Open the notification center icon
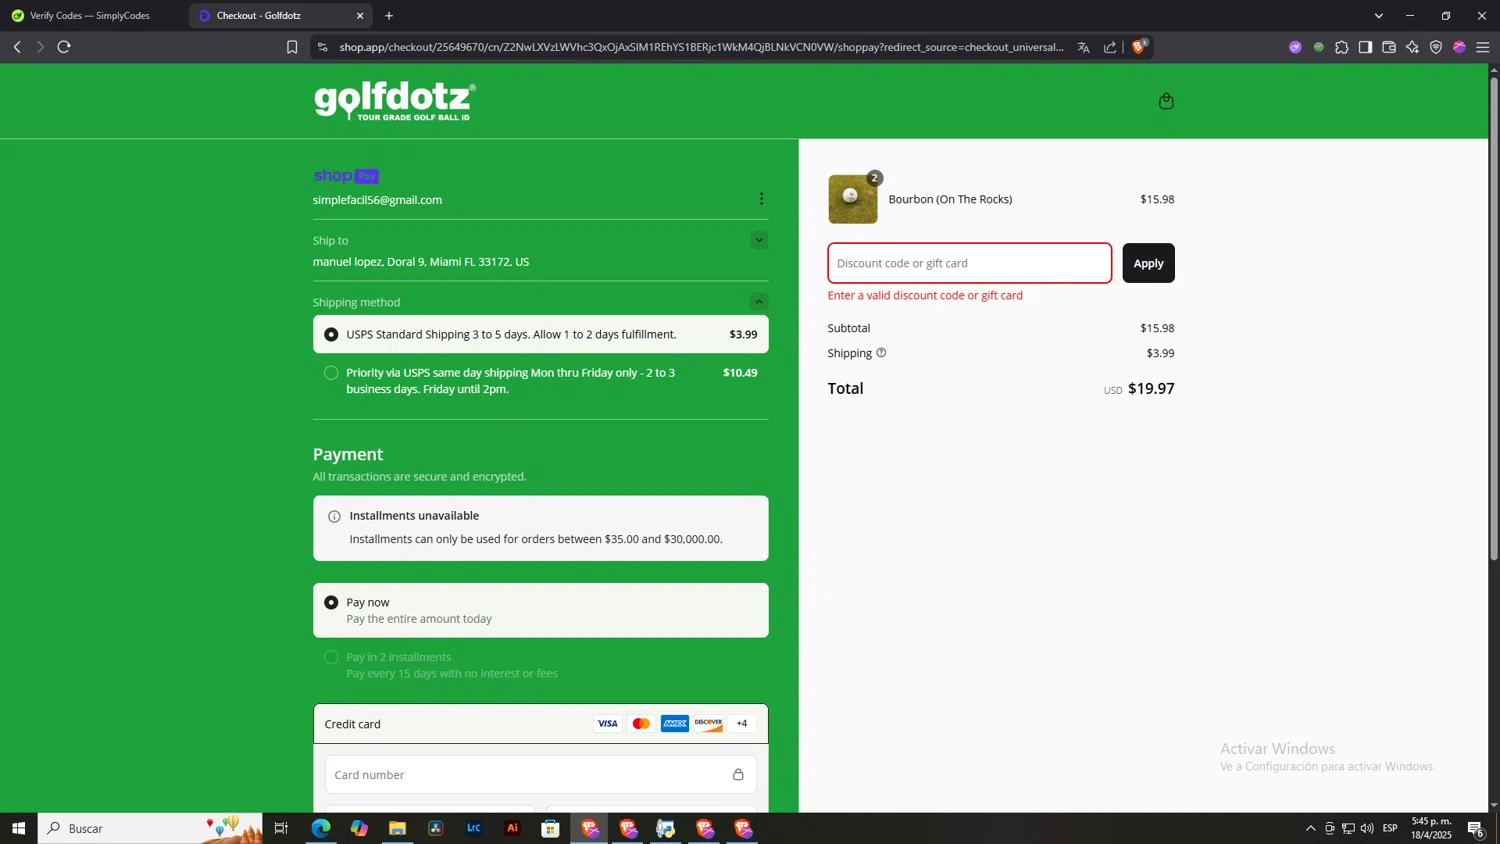This screenshot has width=1500, height=844. click(1476, 828)
